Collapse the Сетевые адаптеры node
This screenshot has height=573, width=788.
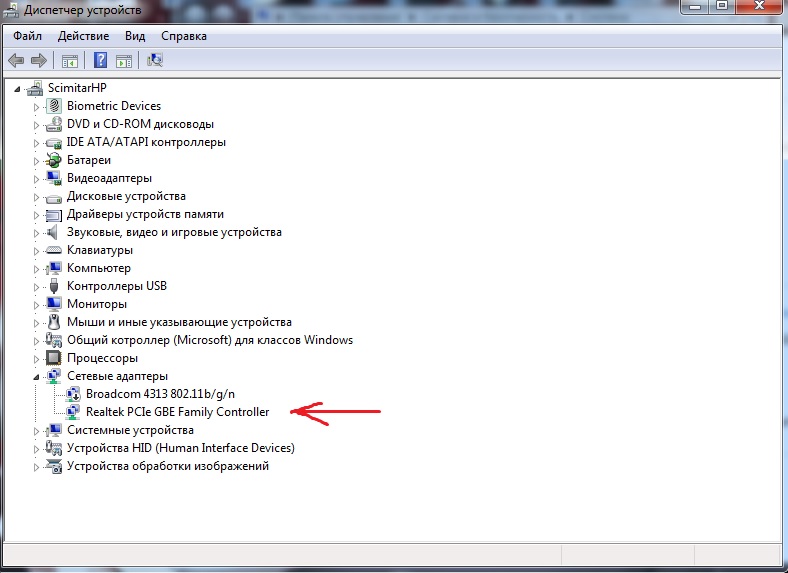pyautogui.click(x=36, y=377)
